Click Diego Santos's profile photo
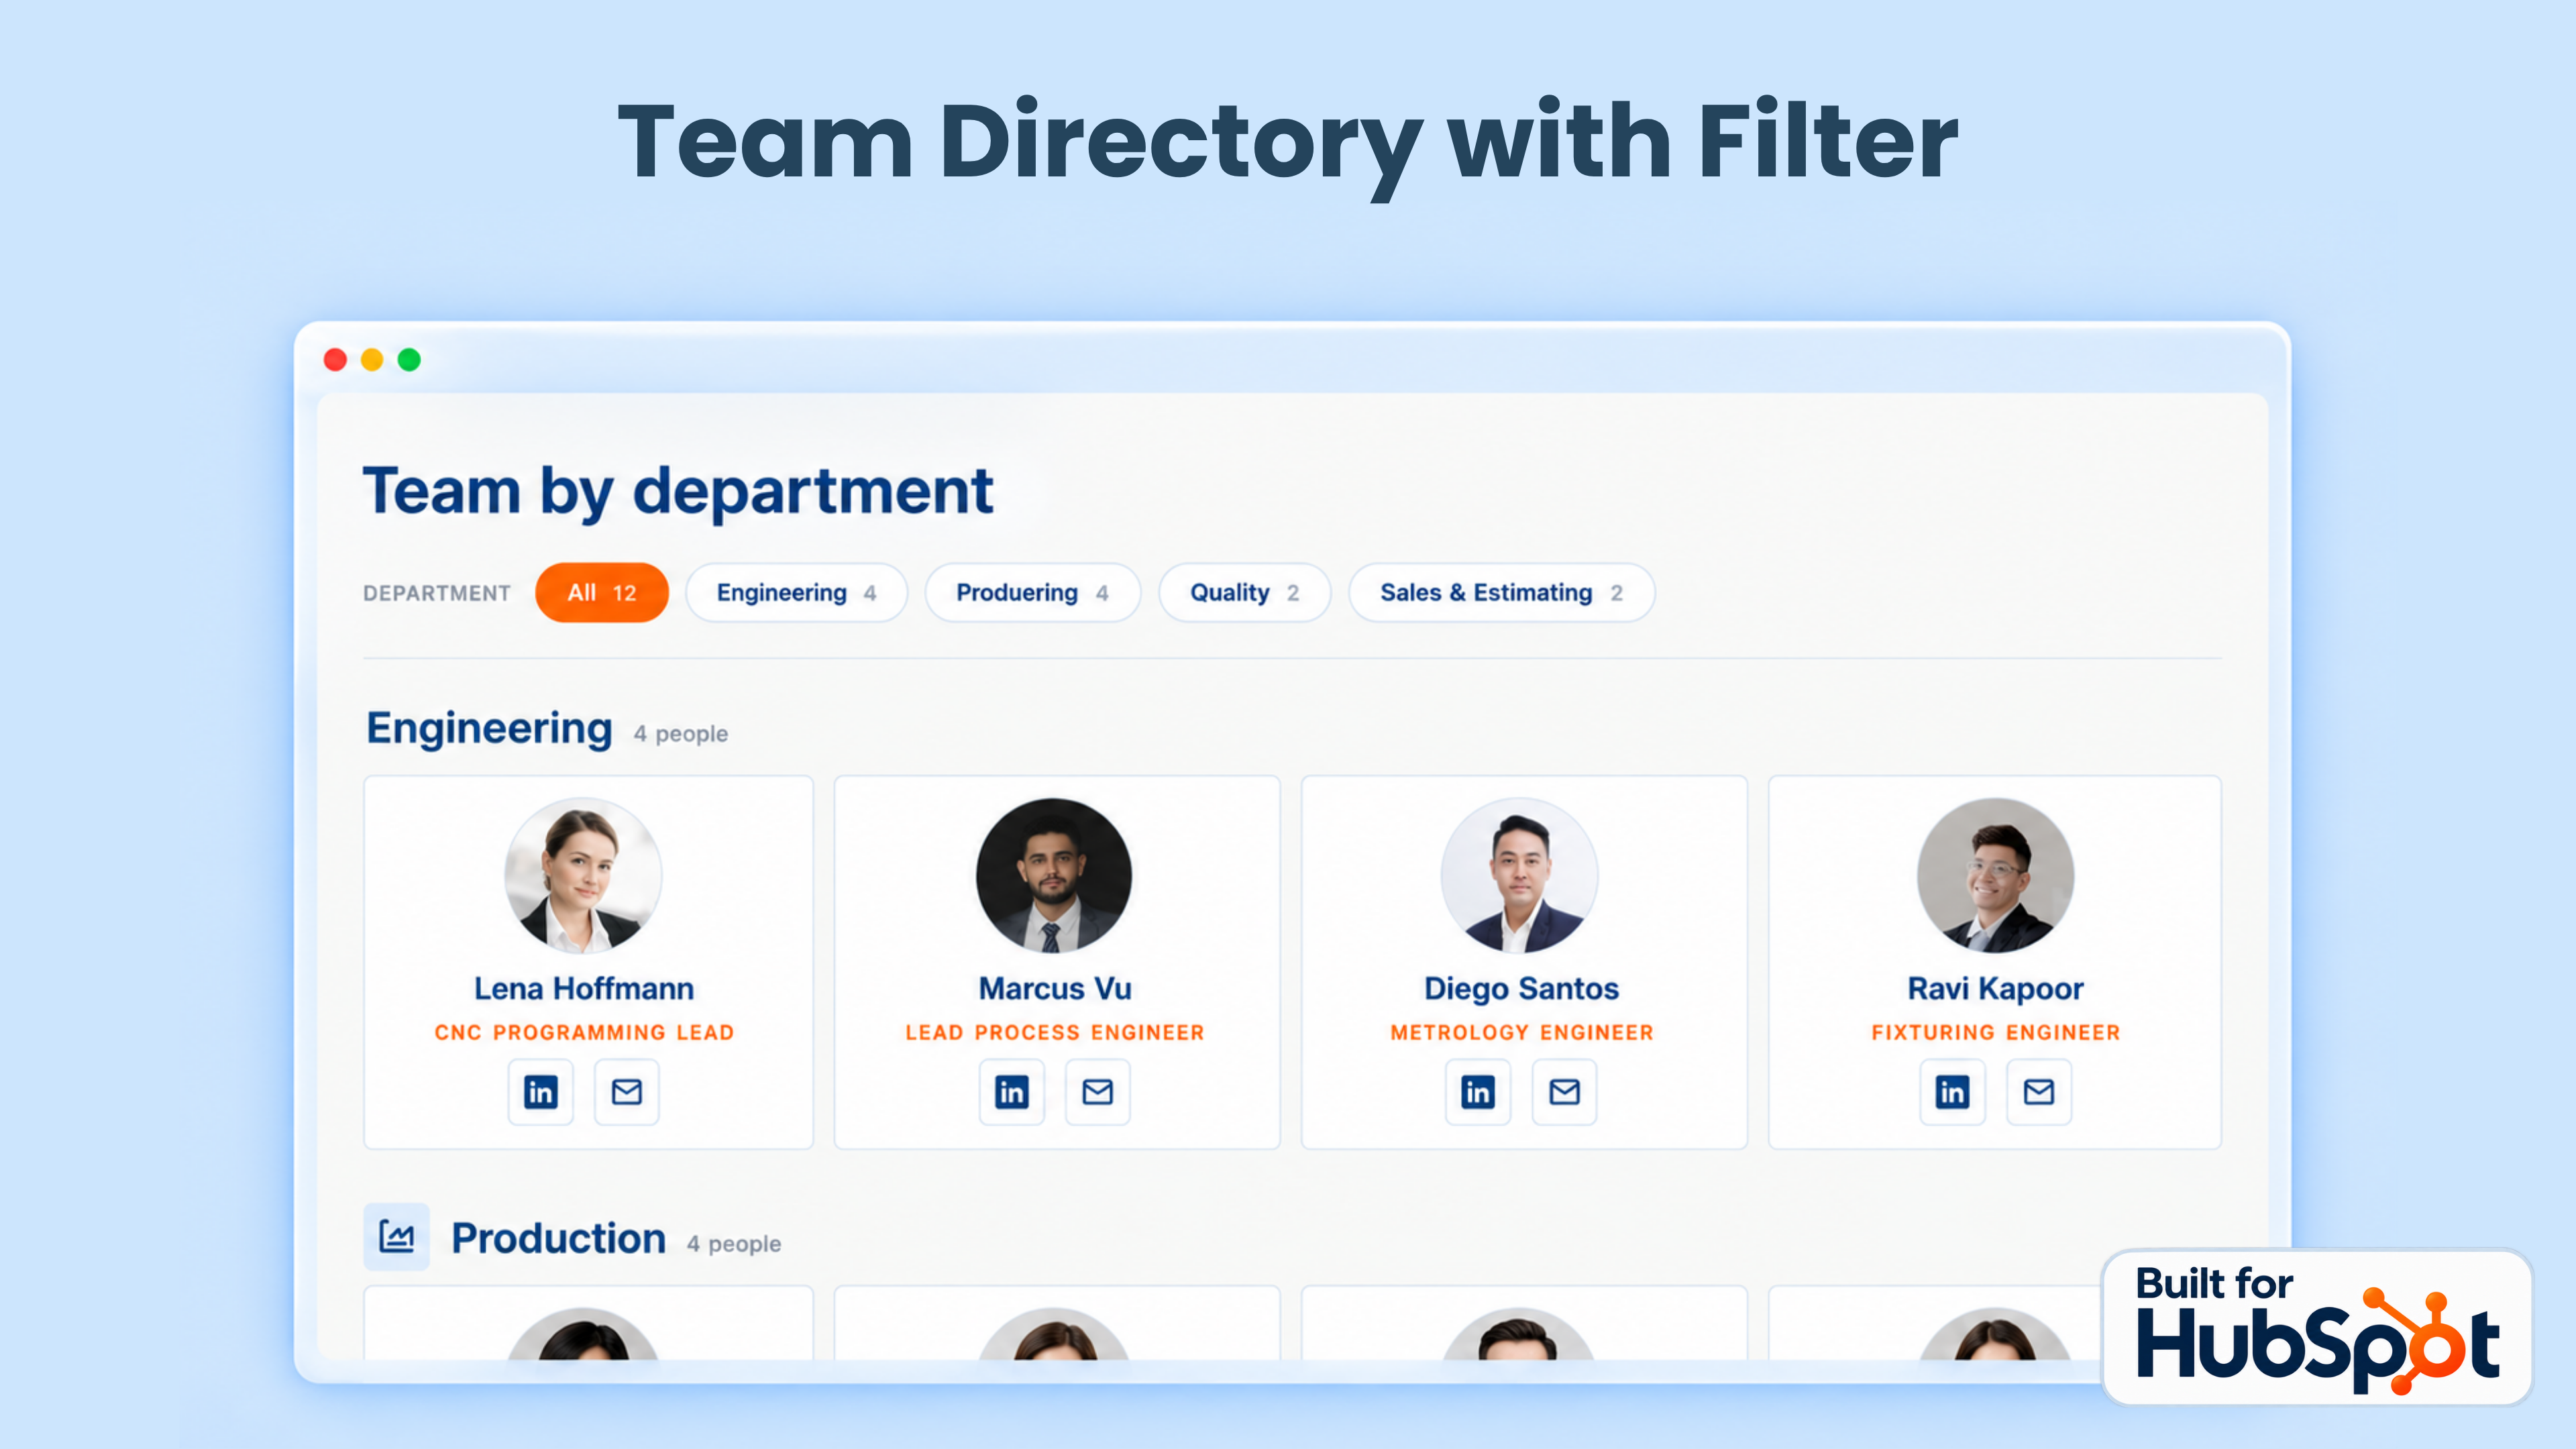Screen dimensions: 2576x1449 (1520, 875)
